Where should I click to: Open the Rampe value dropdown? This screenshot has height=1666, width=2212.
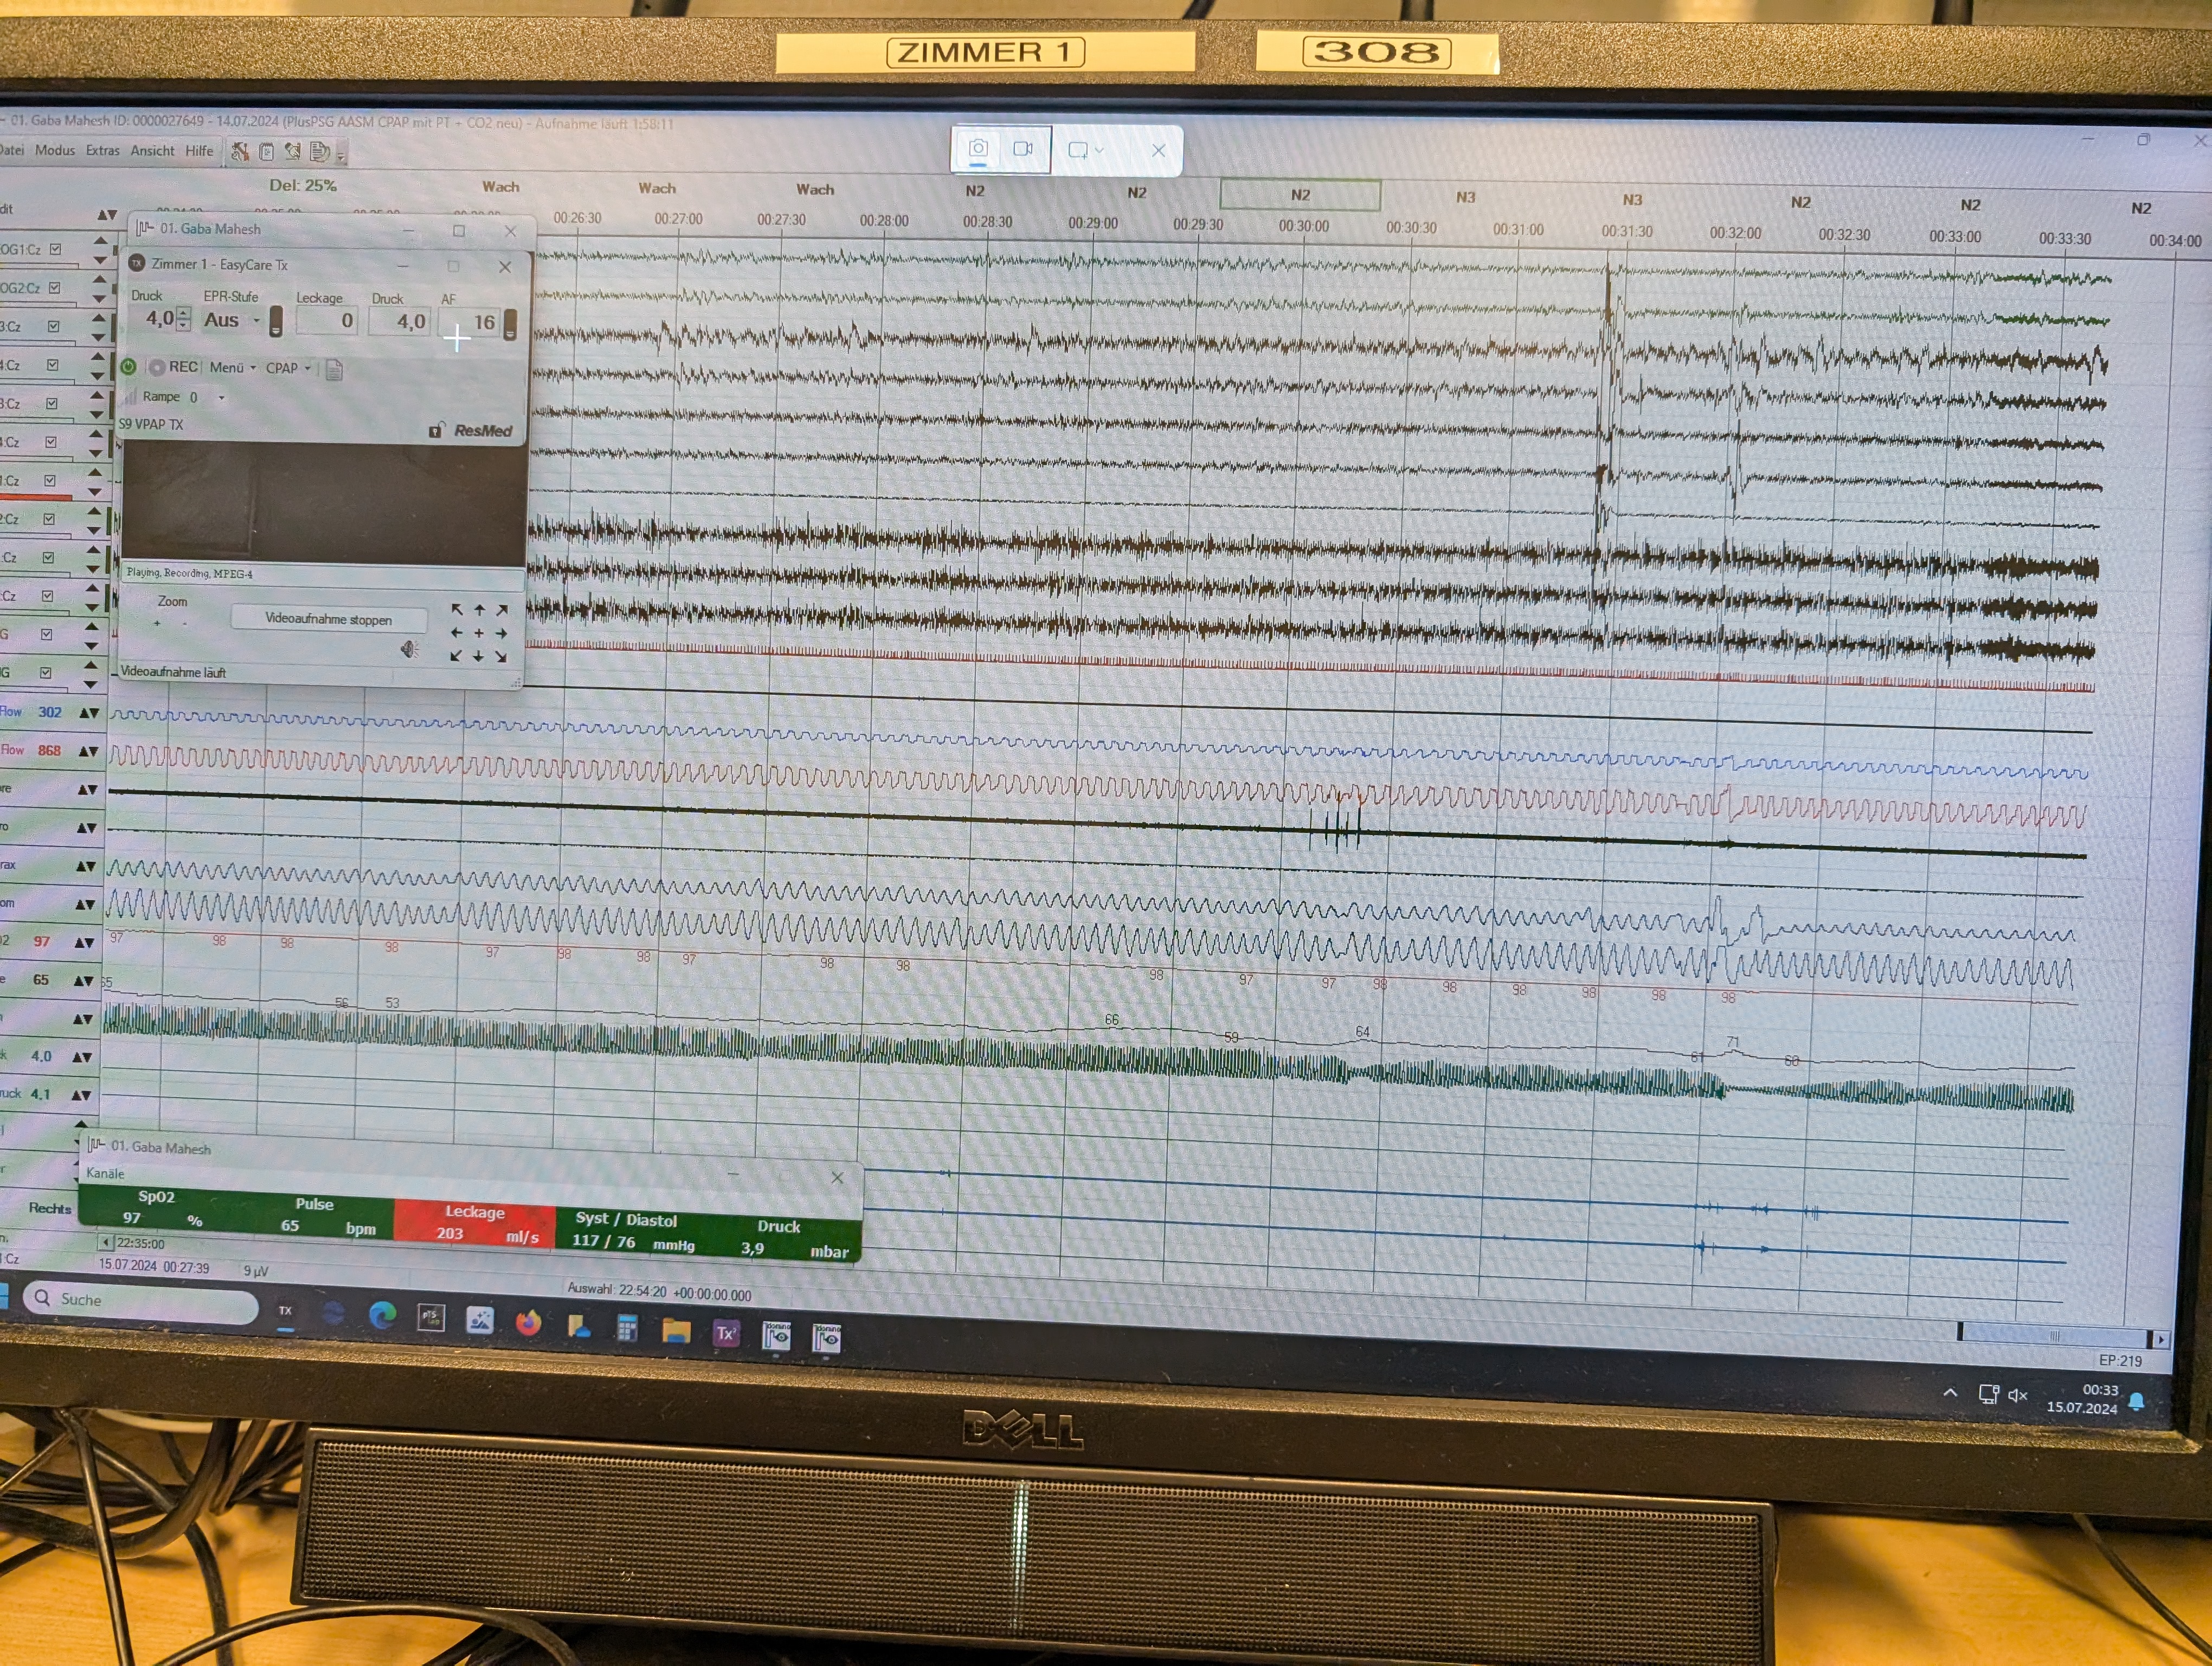coord(221,397)
